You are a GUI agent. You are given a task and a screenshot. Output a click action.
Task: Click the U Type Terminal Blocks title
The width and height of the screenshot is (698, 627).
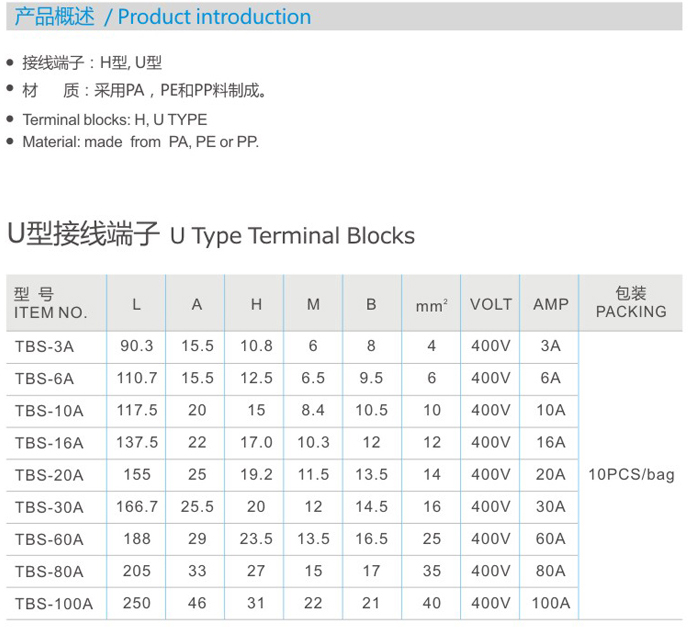[x=210, y=236]
